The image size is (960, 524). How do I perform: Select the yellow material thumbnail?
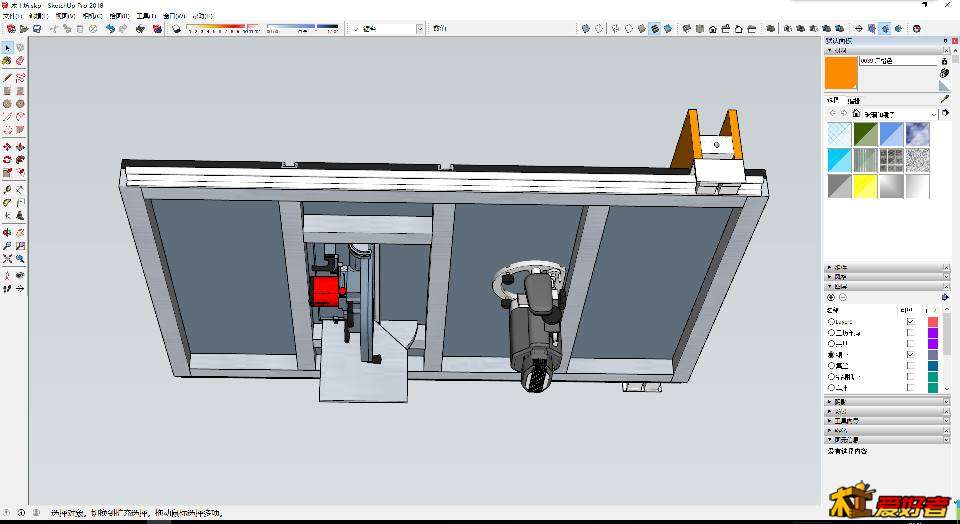click(865, 186)
